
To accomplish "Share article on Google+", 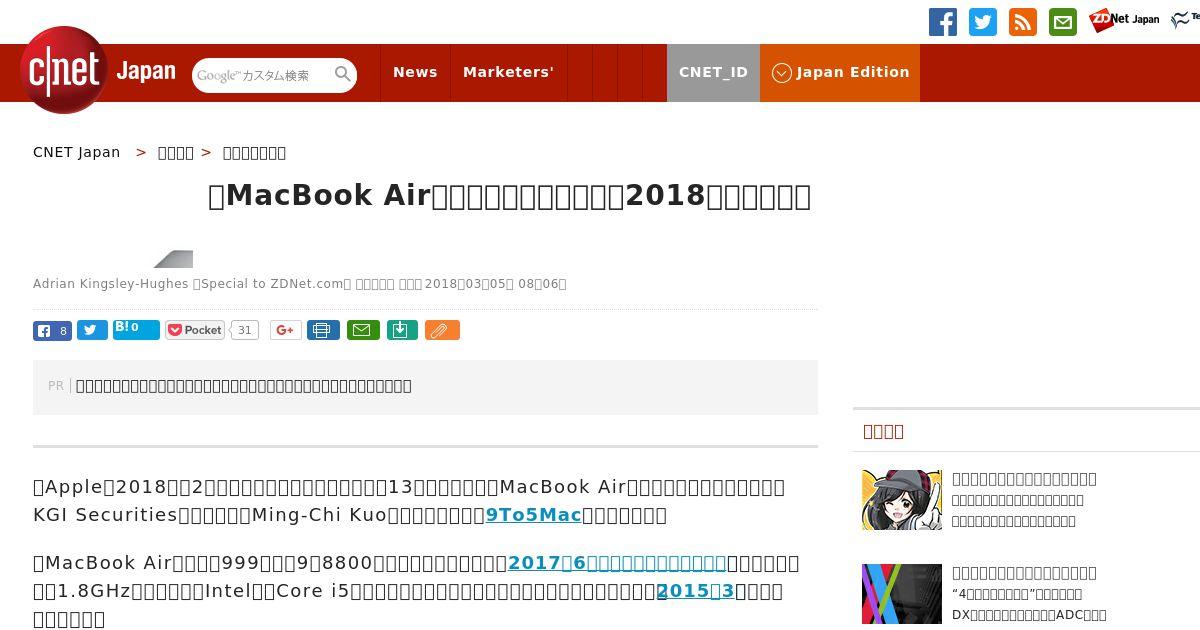I will click(286, 330).
